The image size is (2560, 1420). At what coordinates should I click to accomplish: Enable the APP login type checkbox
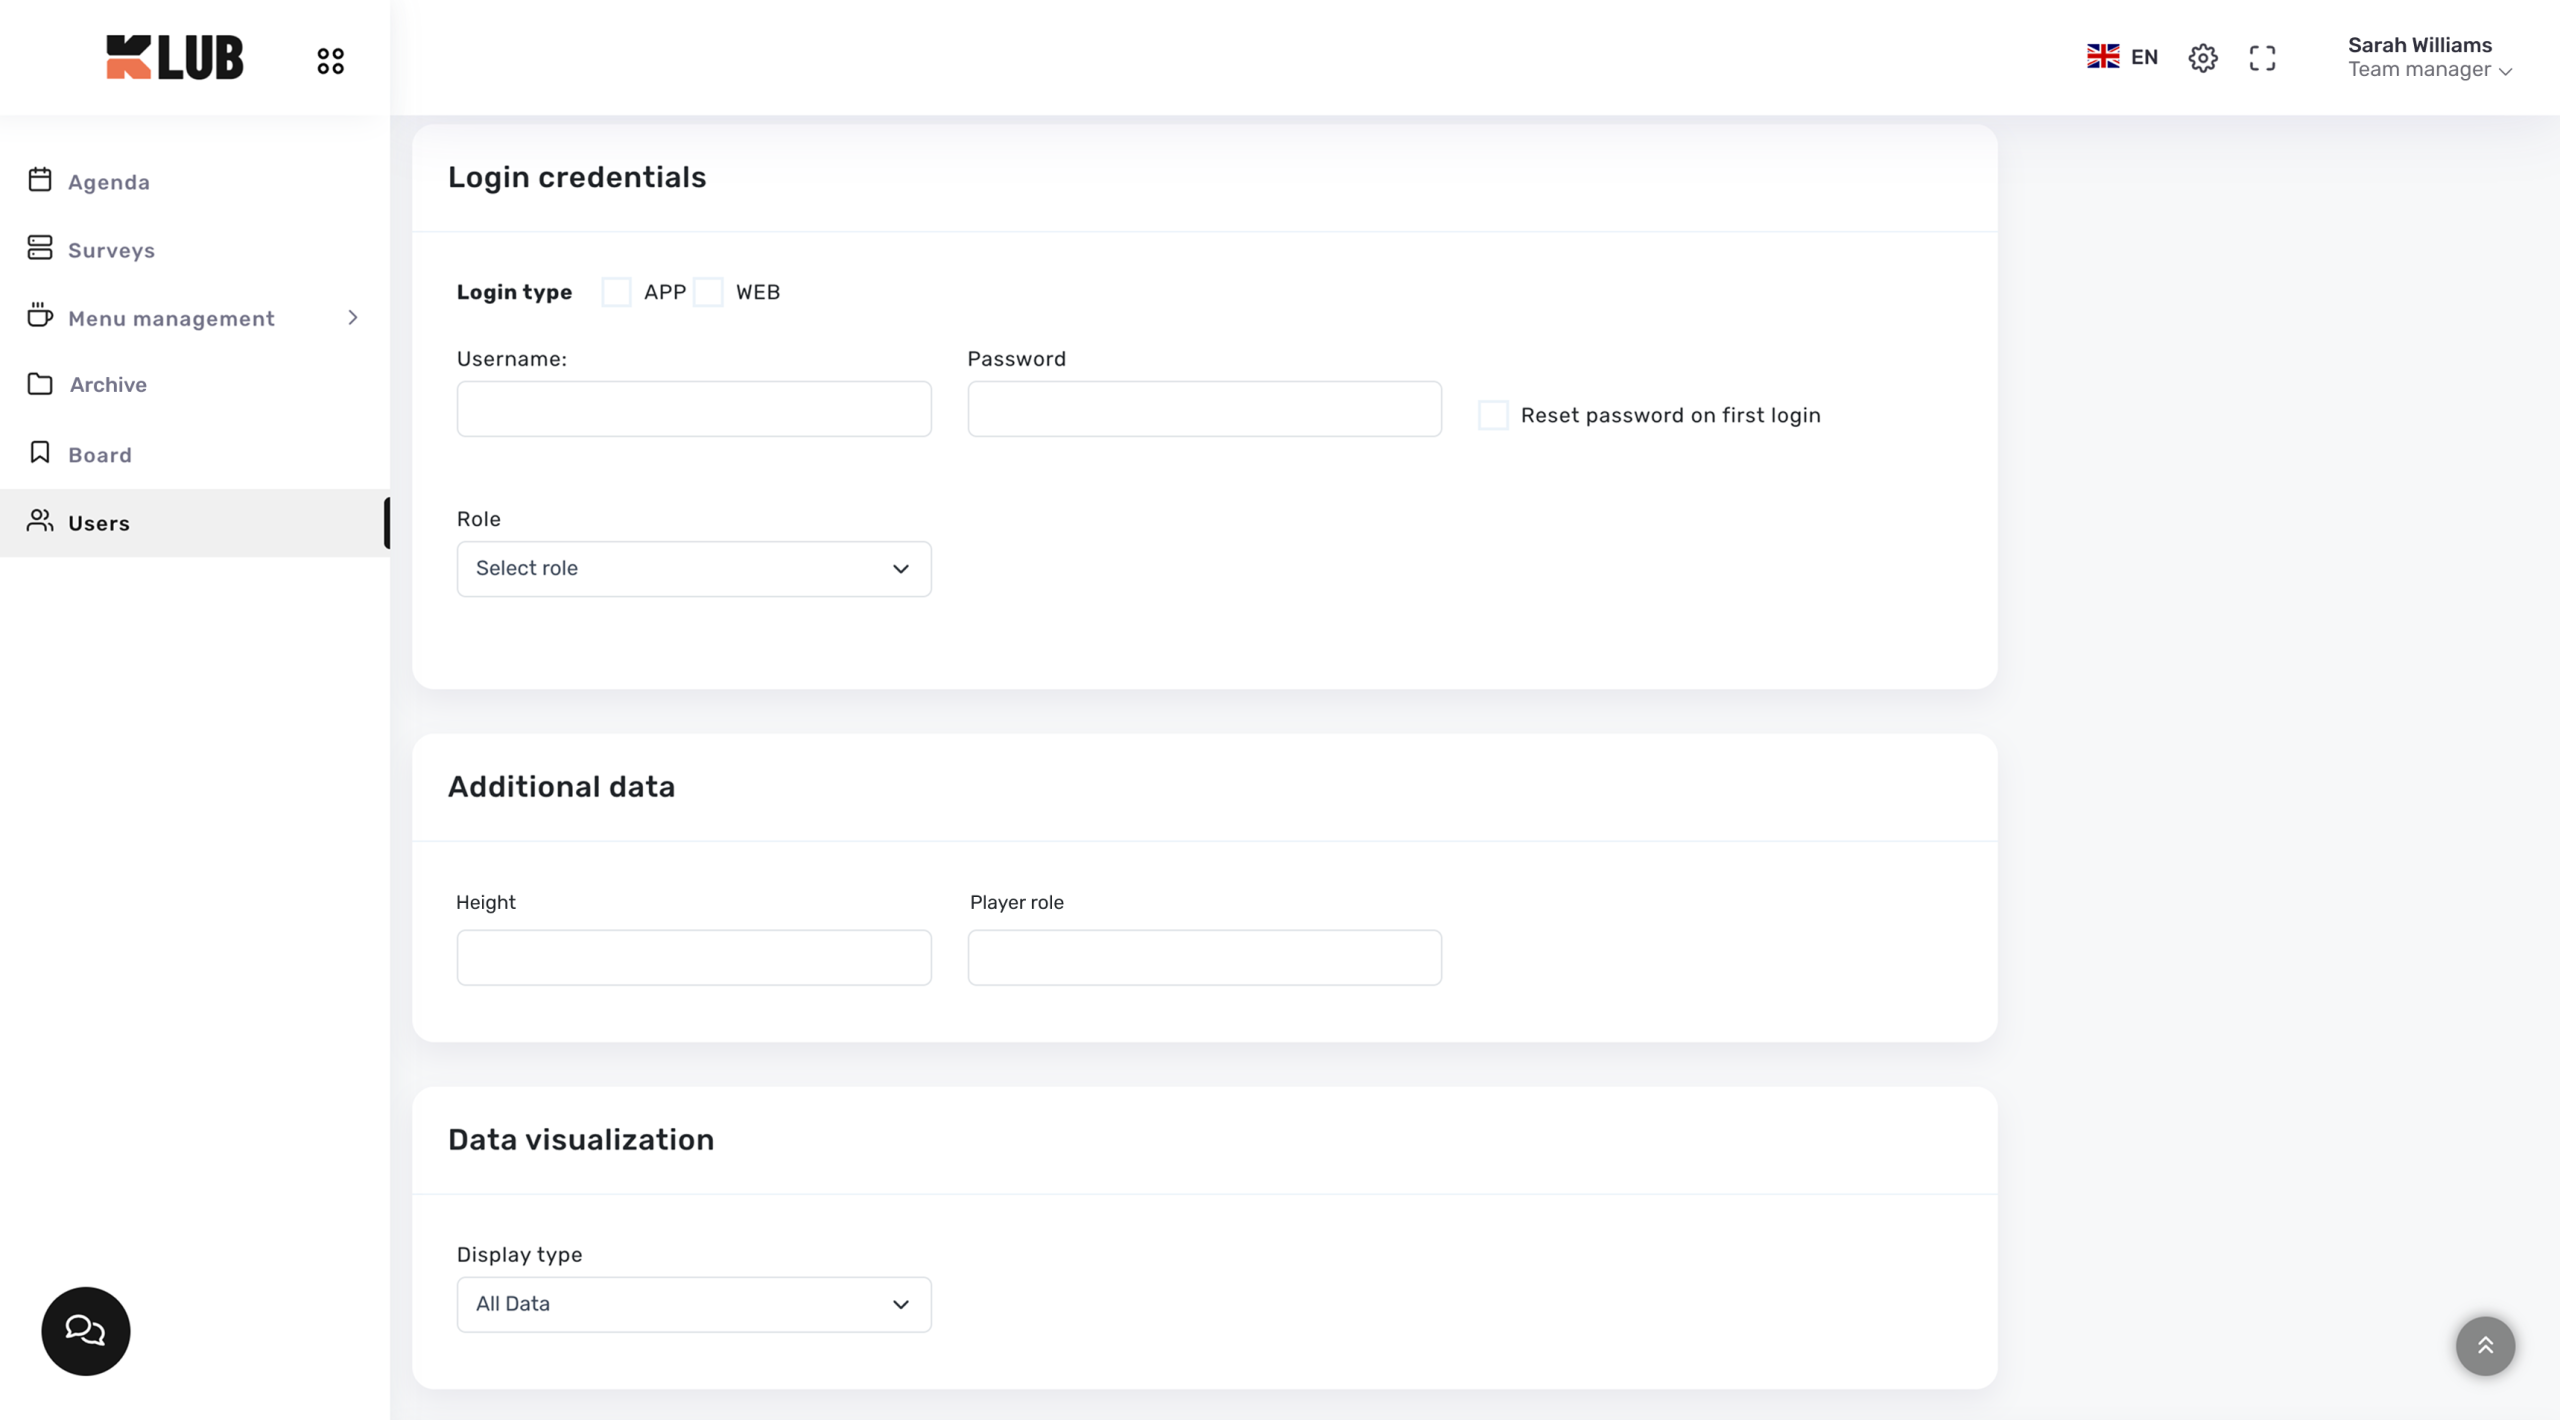click(616, 292)
